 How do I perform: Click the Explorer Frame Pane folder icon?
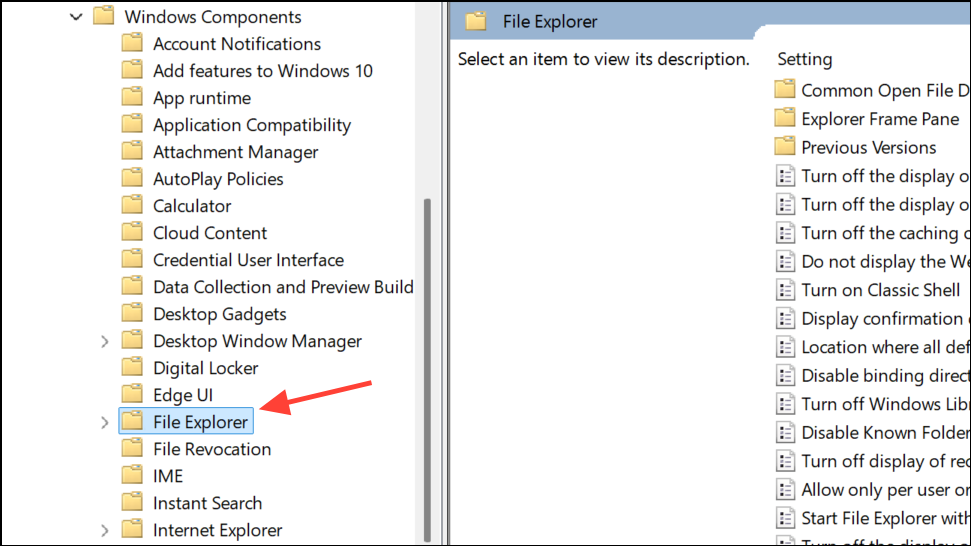point(785,119)
